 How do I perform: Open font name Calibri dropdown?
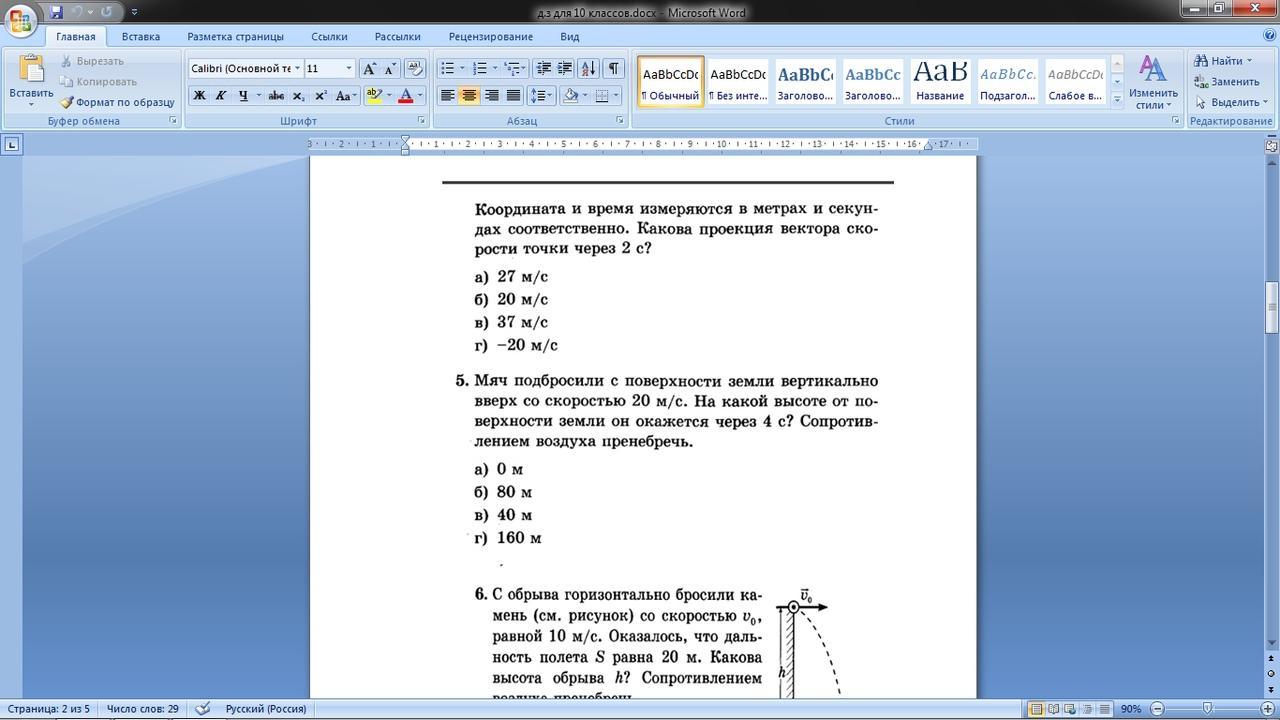pos(297,68)
